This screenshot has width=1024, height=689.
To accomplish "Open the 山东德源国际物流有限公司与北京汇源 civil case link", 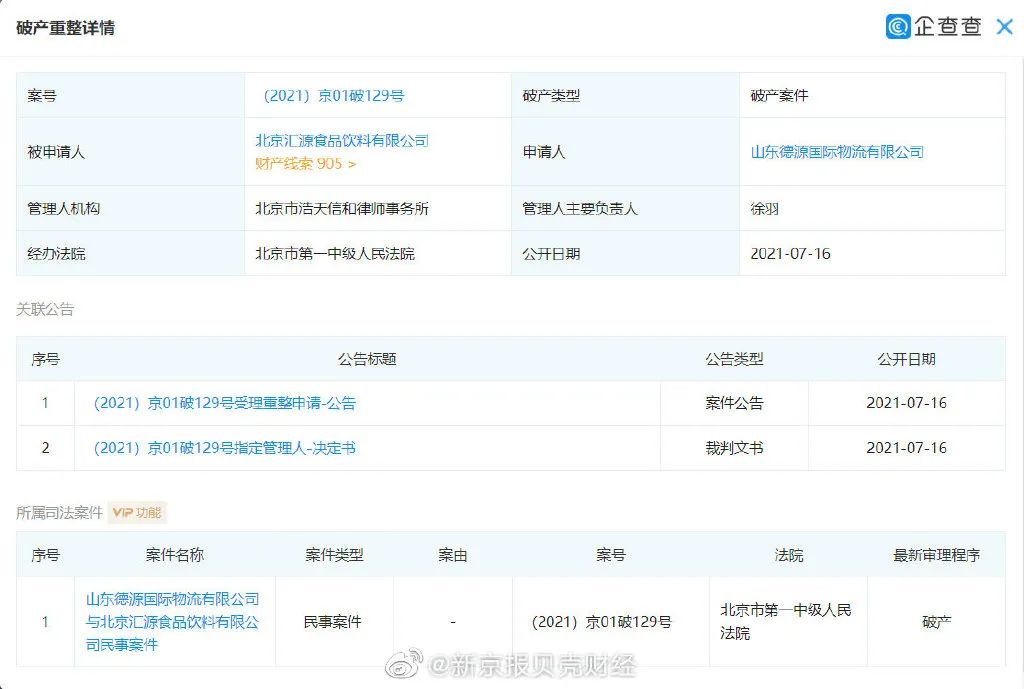I will [x=173, y=622].
